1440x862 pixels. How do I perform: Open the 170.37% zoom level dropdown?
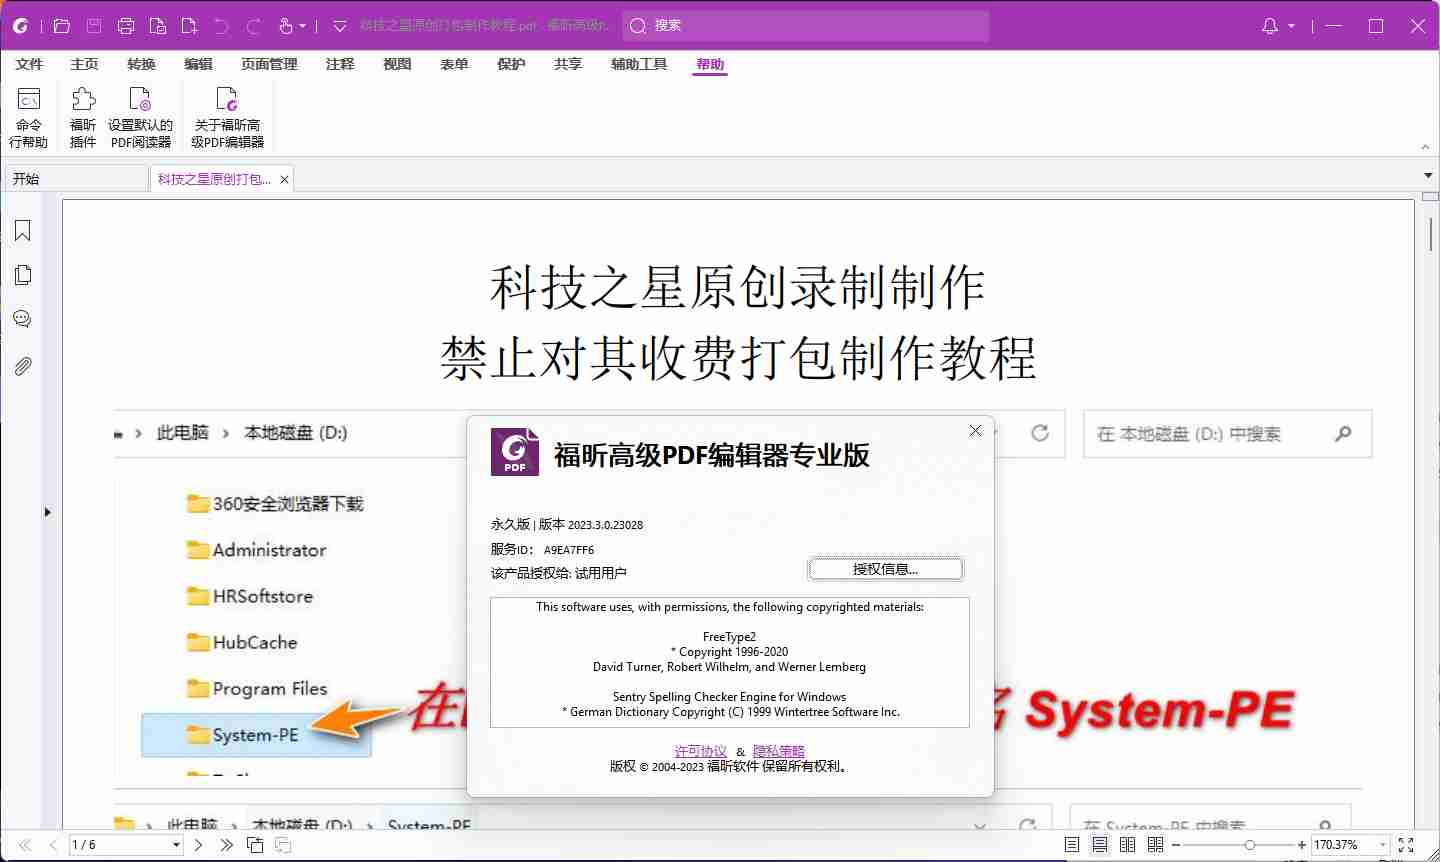1383,845
